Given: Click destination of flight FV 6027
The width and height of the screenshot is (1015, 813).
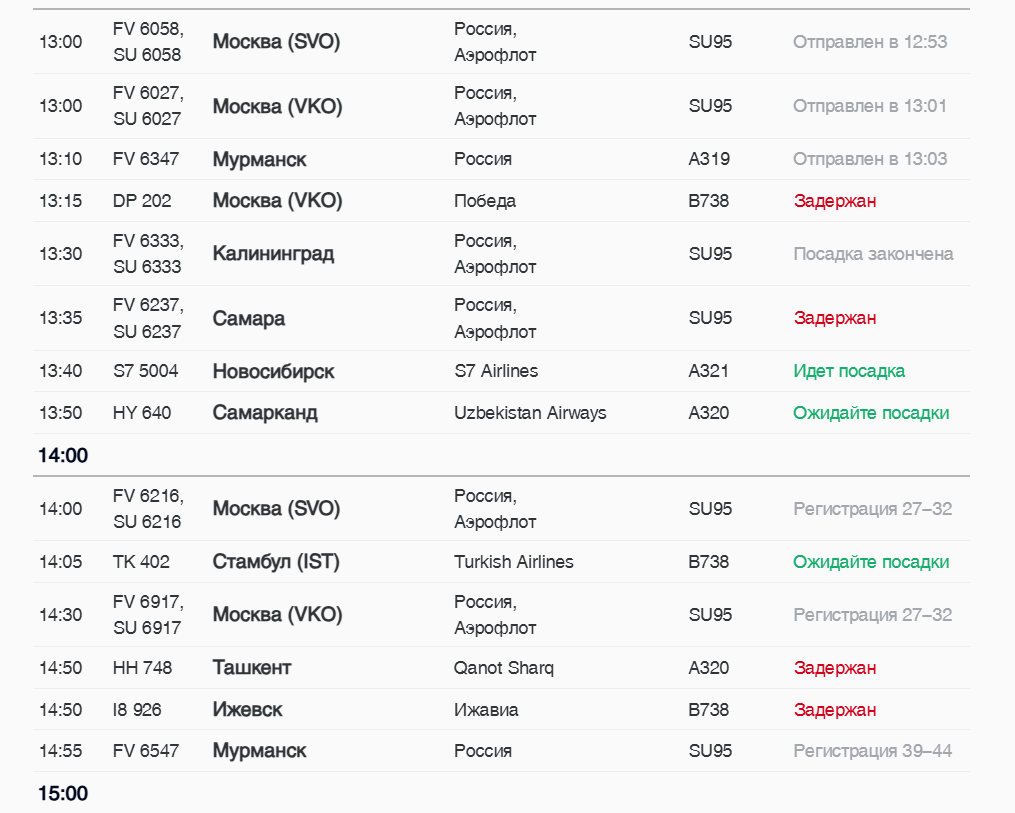Looking at the screenshot, I should (277, 106).
